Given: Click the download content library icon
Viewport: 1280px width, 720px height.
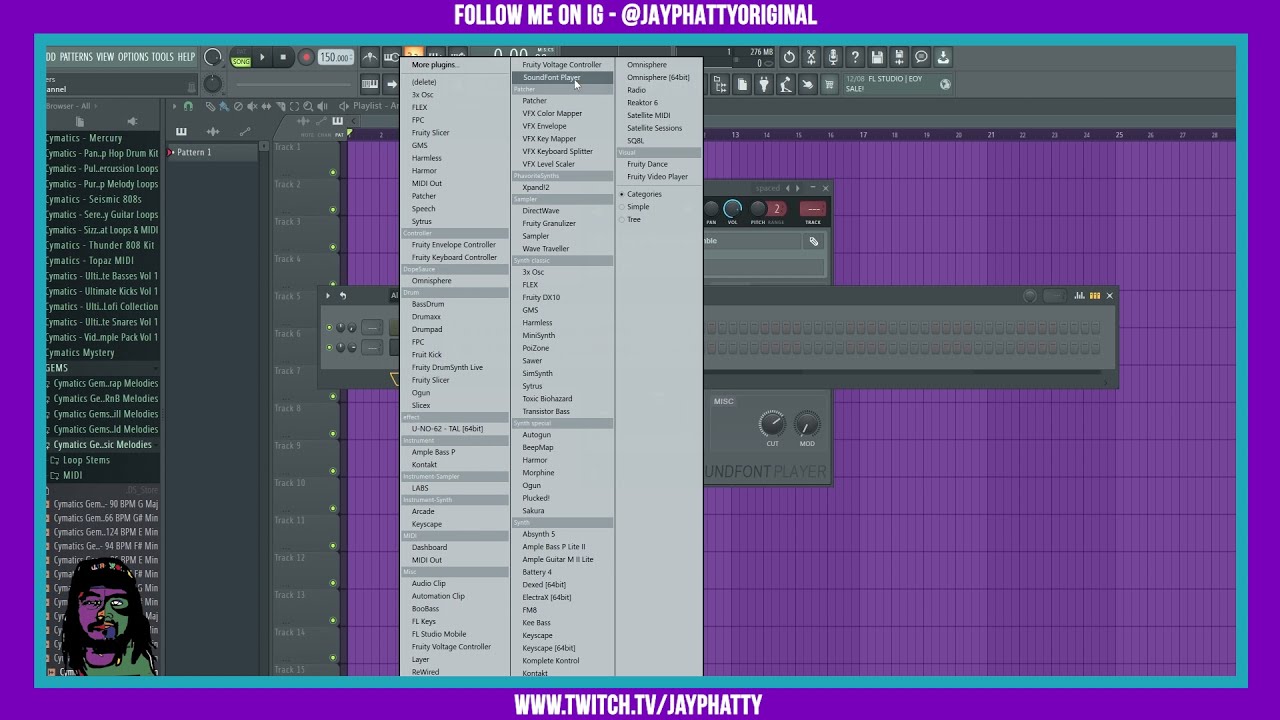Looking at the screenshot, I should pyautogui.click(x=943, y=57).
